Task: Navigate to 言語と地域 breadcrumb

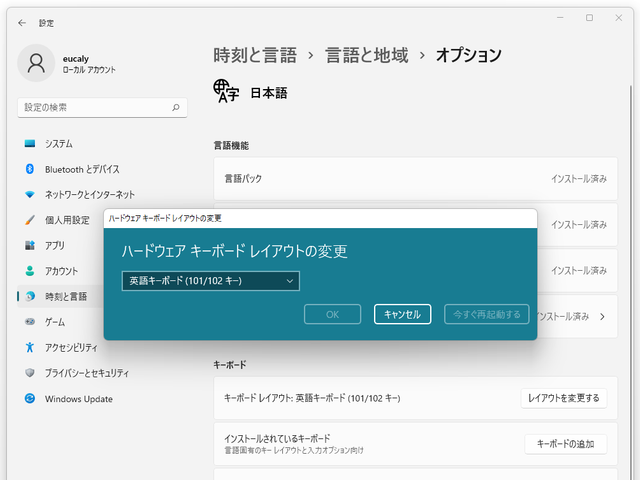Action: pyautogui.click(x=367, y=55)
